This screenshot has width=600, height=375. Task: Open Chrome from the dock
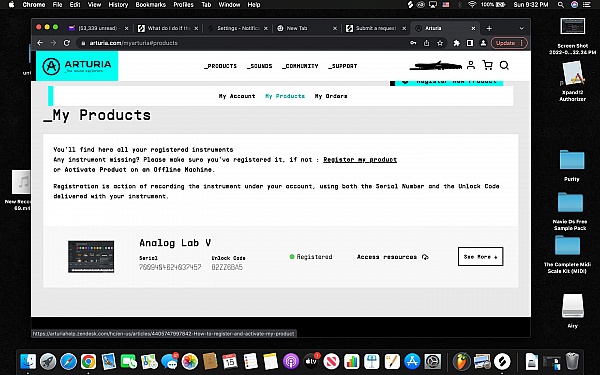tap(88, 361)
